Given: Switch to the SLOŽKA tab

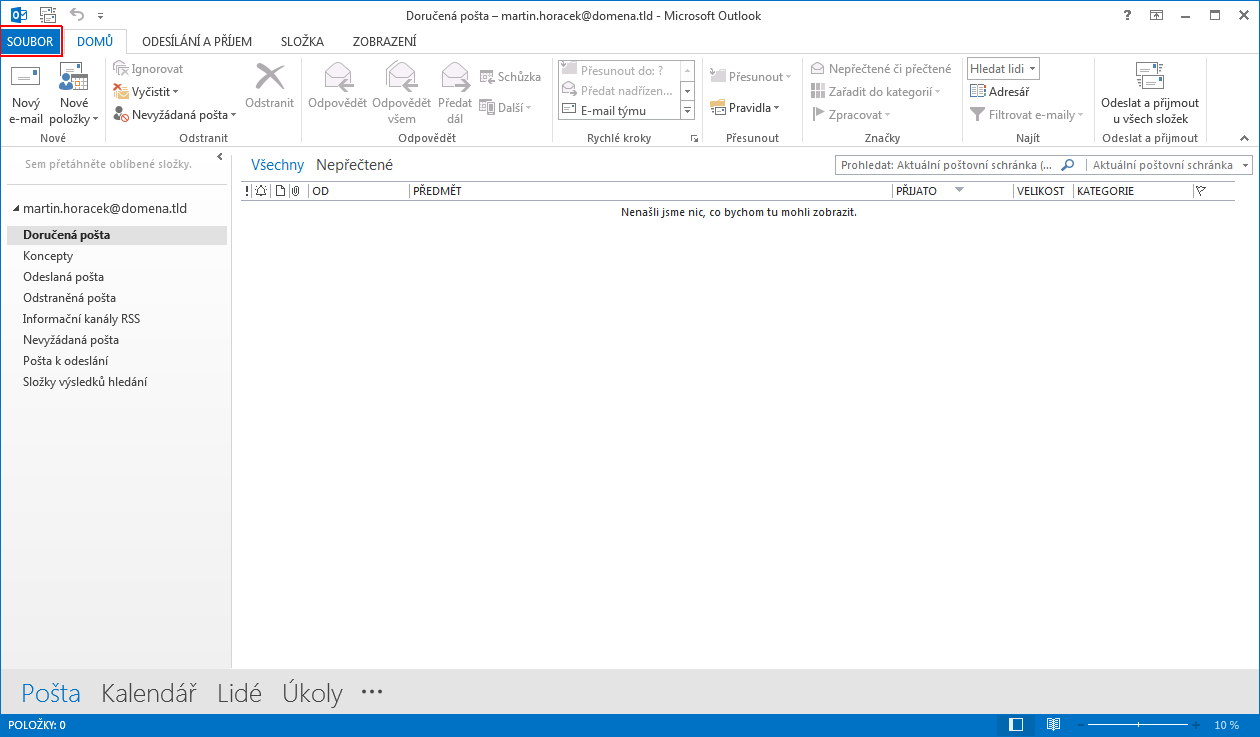Looking at the screenshot, I should pyautogui.click(x=302, y=42).
